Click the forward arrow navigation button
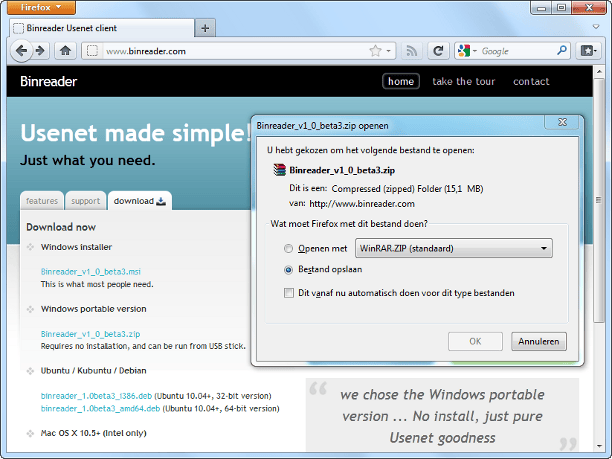Image resolution: width=612 pixels, height=459 pixels. click(41, 51)
